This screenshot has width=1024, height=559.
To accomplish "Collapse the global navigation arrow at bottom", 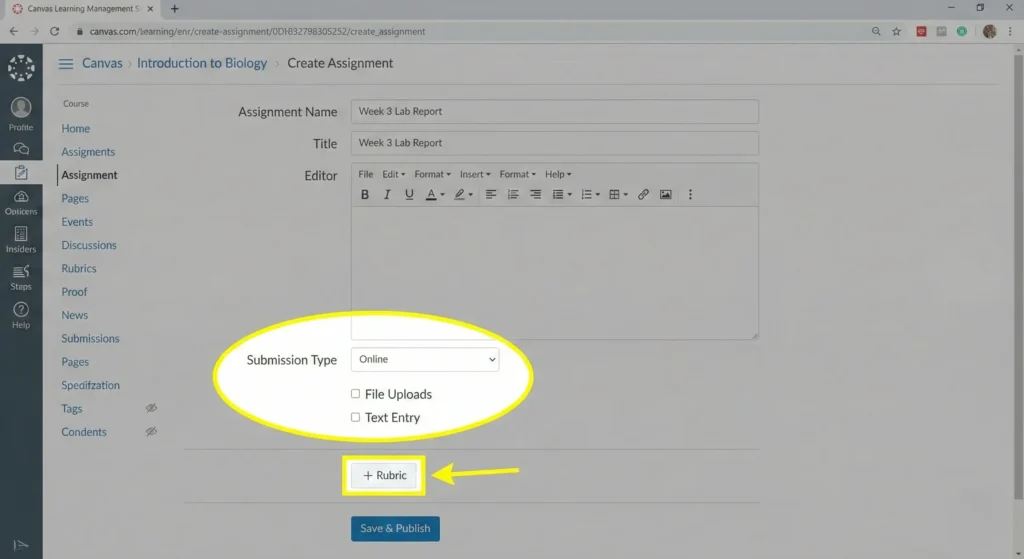I will [x=21, y=545].
